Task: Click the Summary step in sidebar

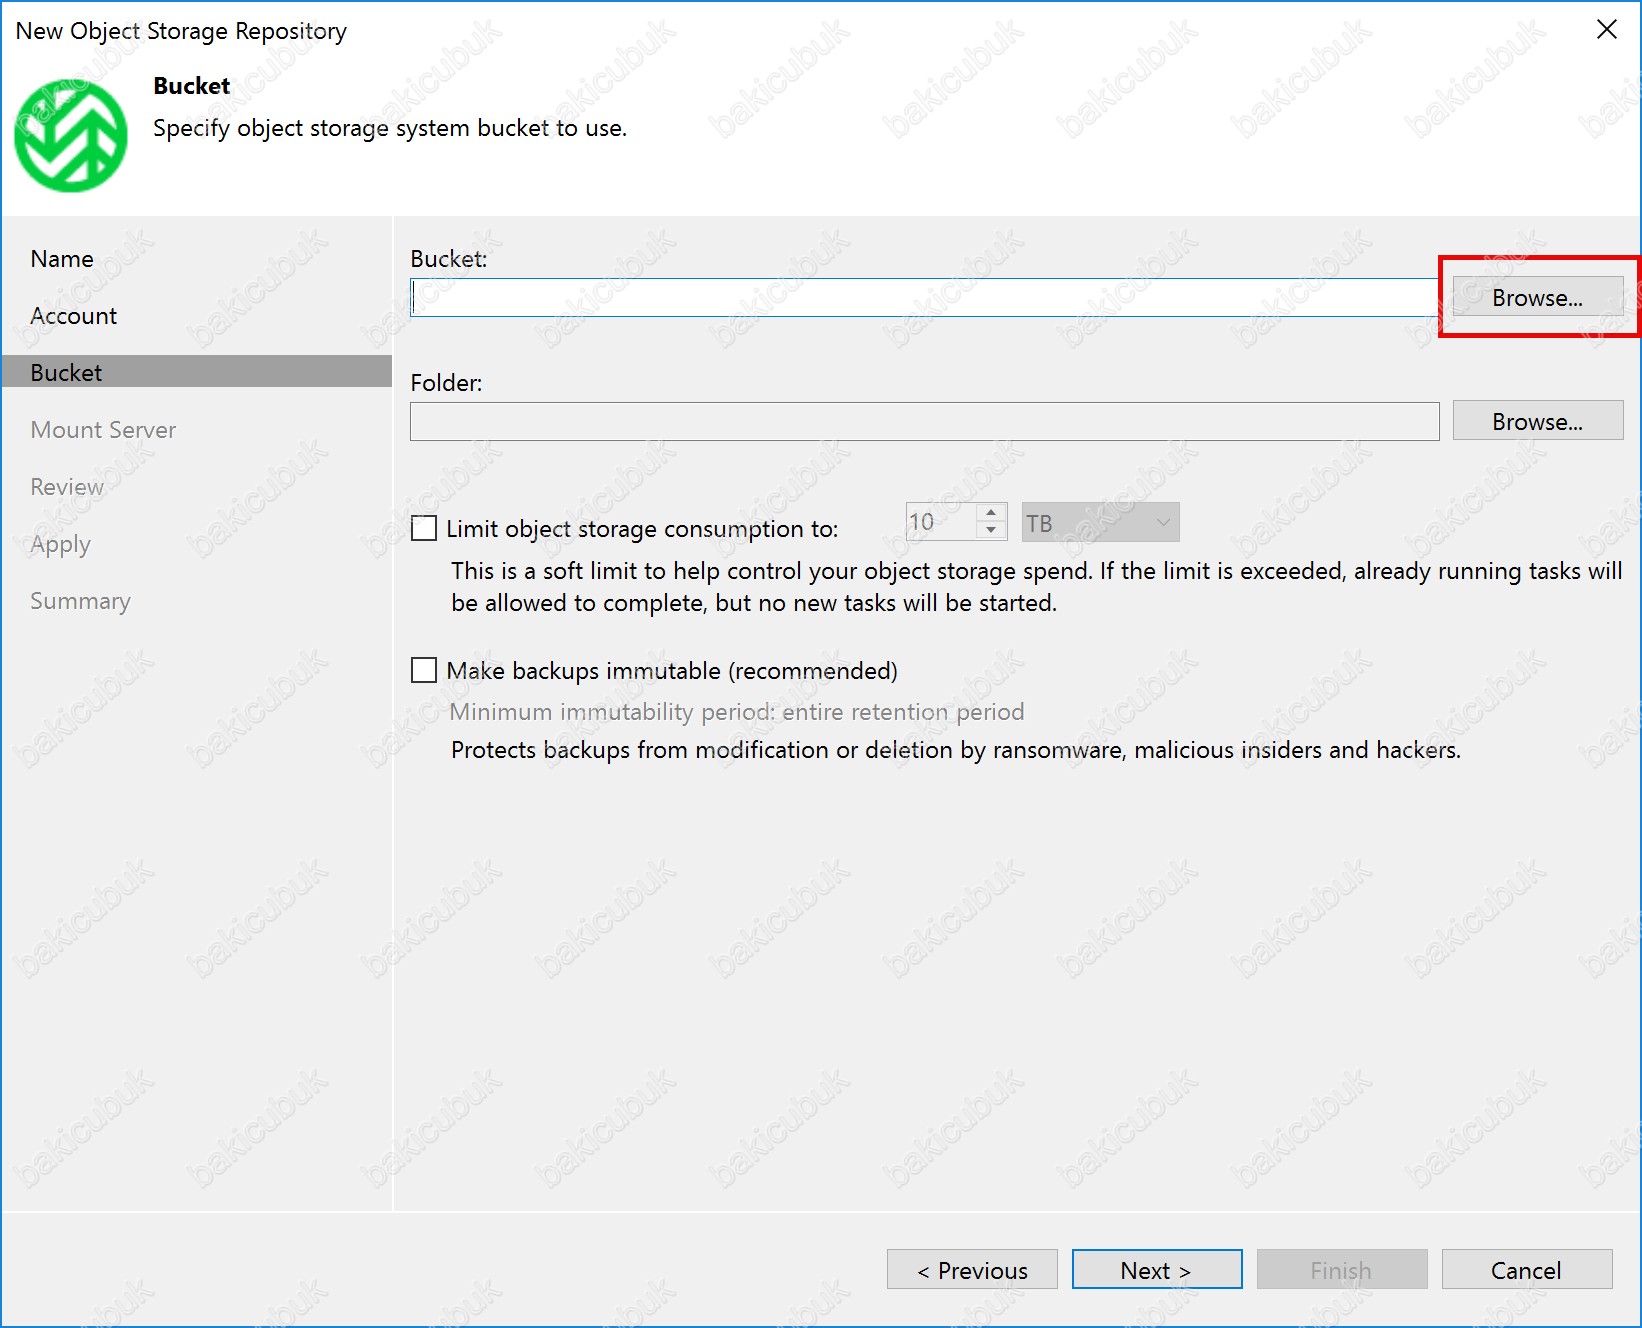Action: tap(80, 601)
